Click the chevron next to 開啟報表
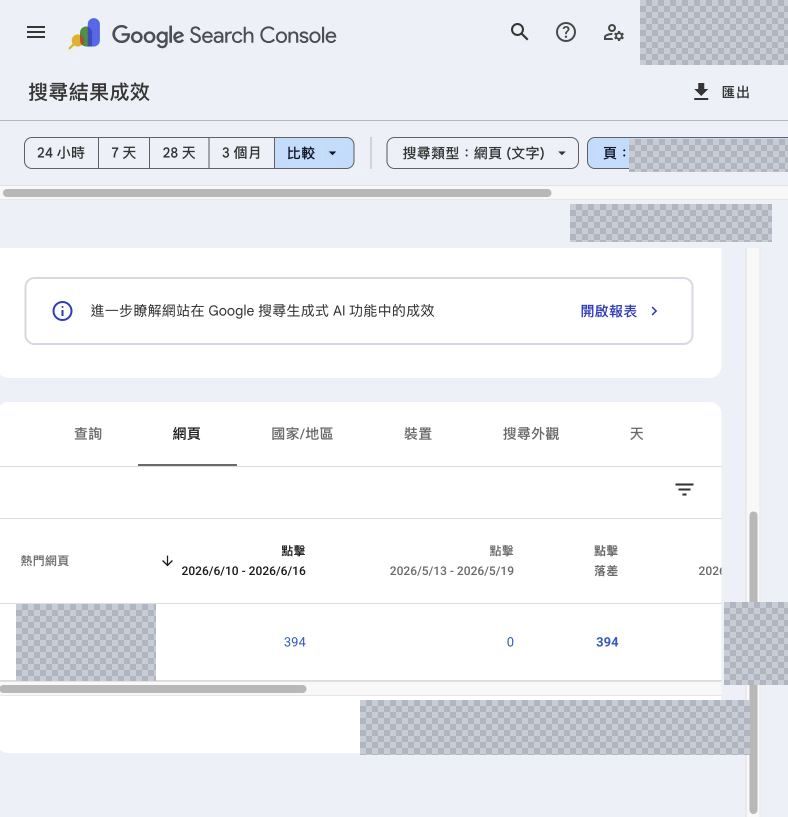This screenshot has height=817, width=788. (654, 311)
